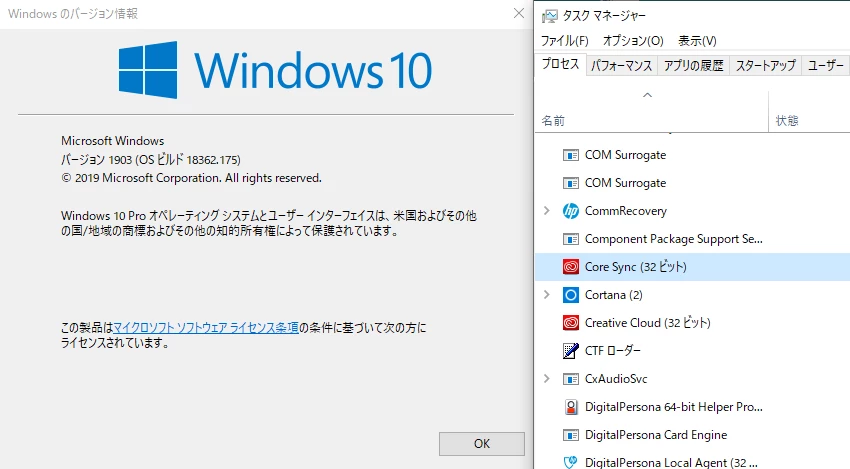
Task: Click the second COM Surrogate icon
Action: click(x=570, y=183)
